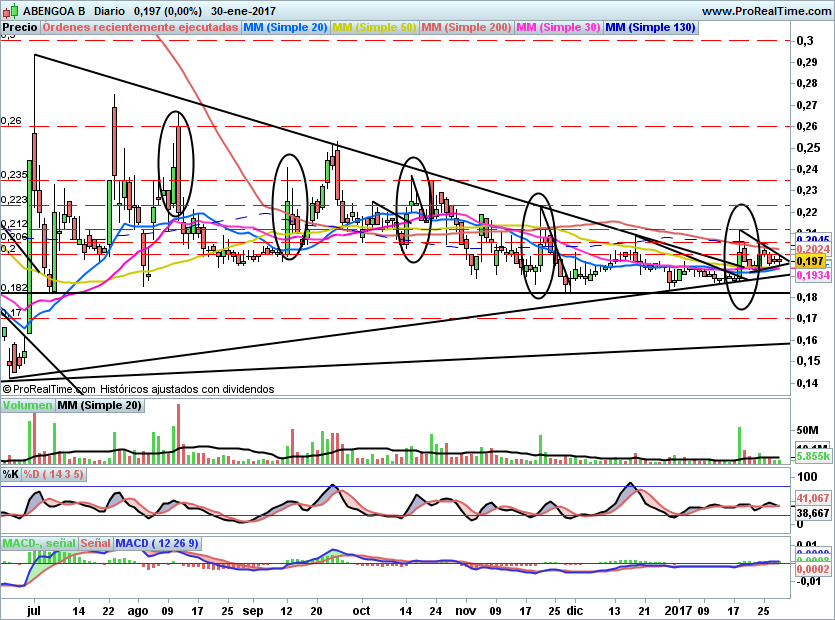
Task: Select the MACD-, señal histogram label
Action: point(39,543)
